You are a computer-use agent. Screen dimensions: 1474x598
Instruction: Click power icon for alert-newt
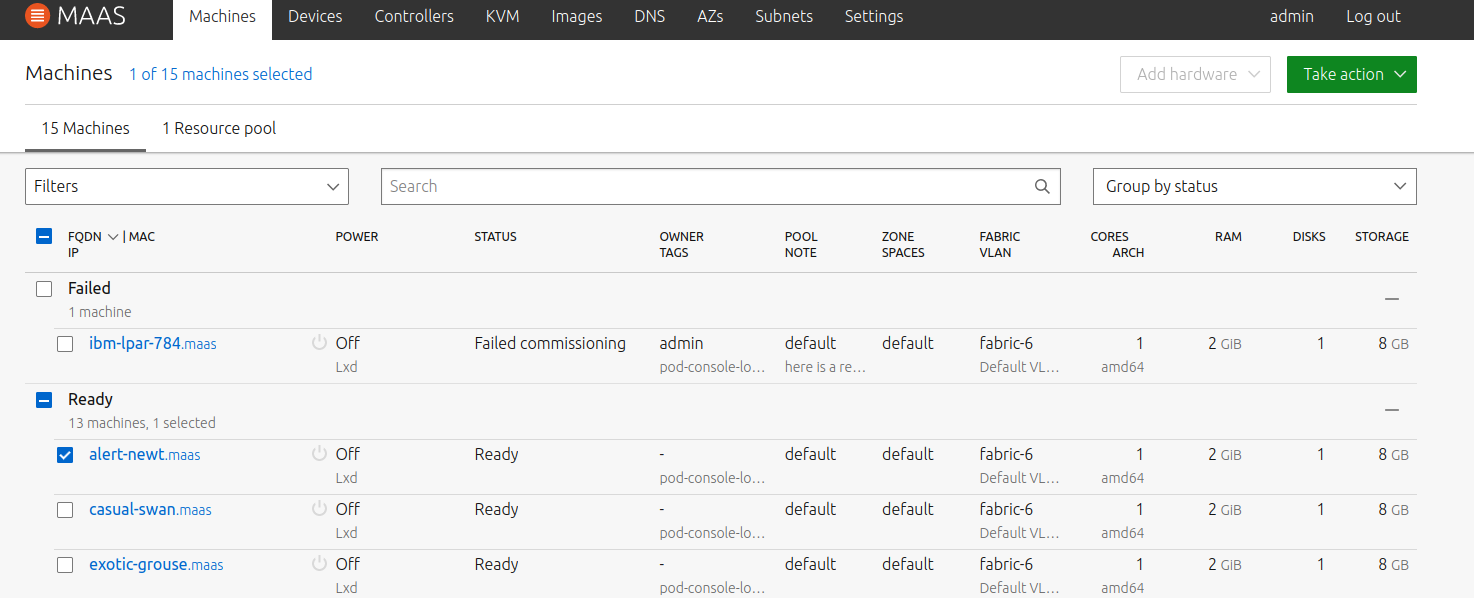click(x=320, y=454)
